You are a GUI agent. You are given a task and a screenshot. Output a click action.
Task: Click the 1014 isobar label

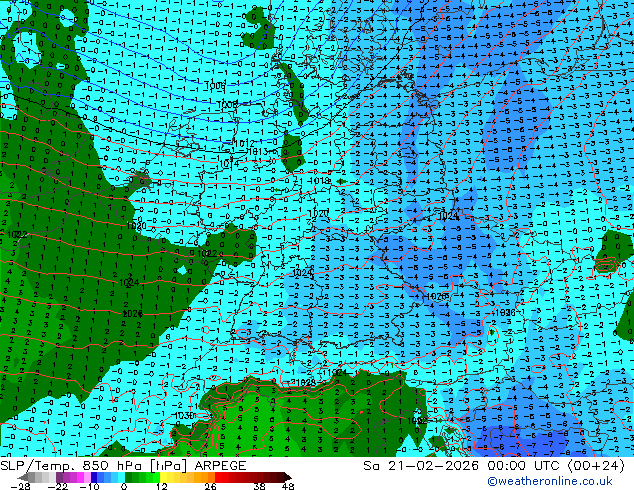coord(229,164)
